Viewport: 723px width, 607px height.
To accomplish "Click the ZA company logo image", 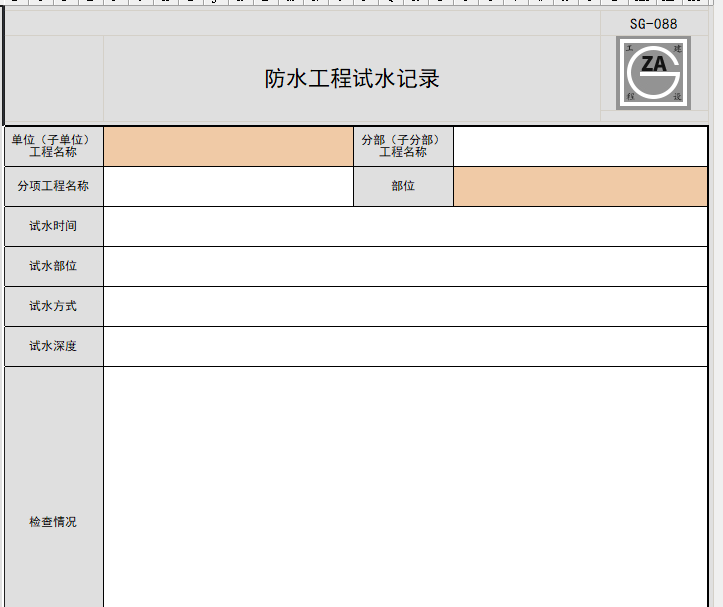I will 653,73.
